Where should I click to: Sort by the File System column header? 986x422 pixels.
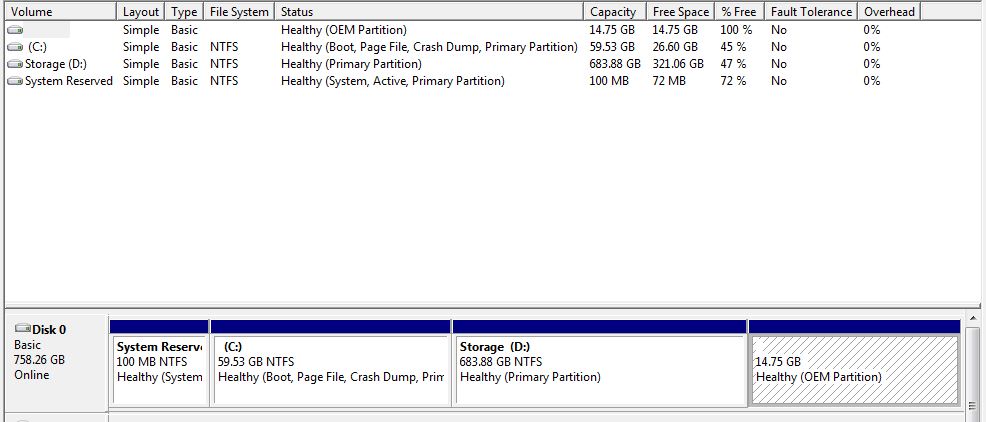tap(239, 11)
